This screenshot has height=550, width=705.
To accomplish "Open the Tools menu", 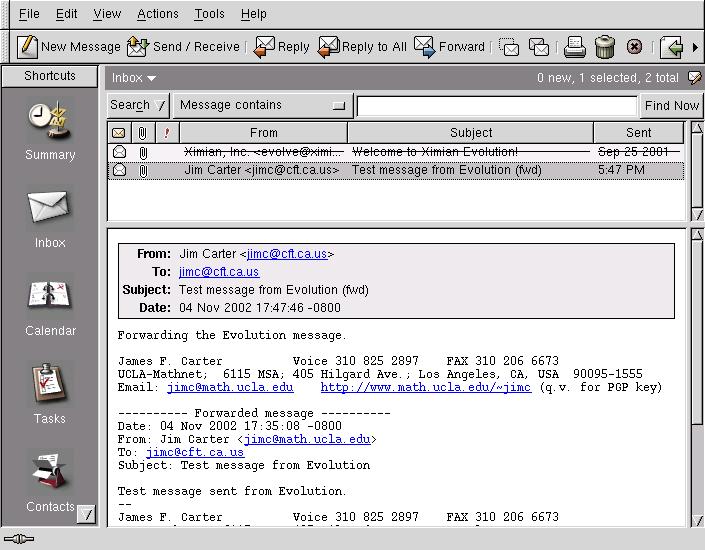I will coord(209,14).
